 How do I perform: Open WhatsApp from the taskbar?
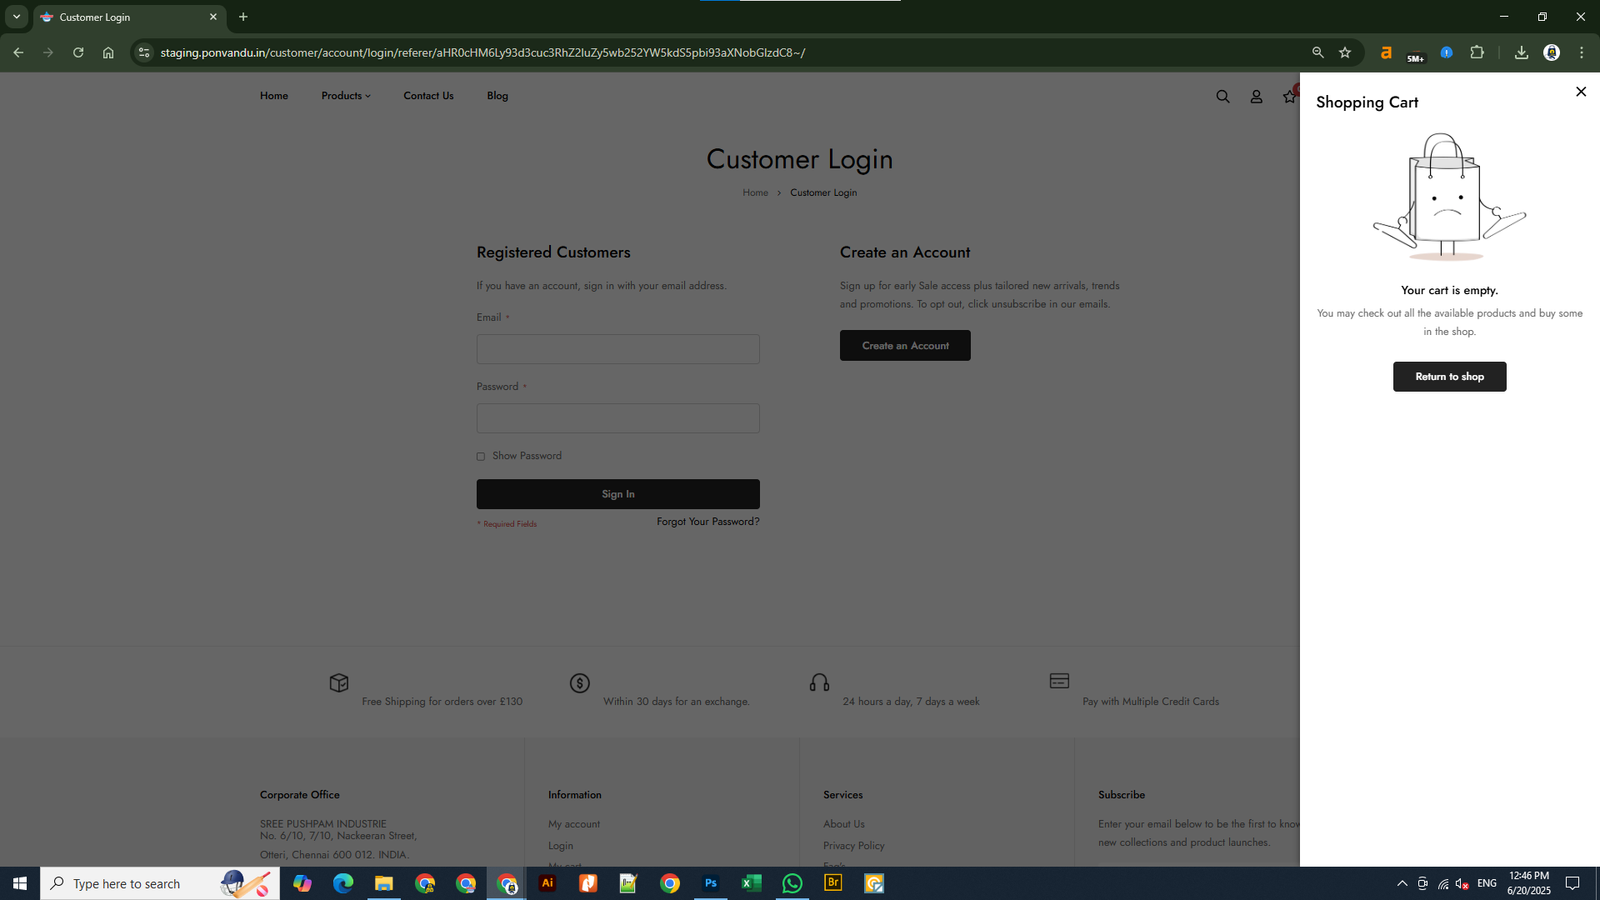(792, 884)
